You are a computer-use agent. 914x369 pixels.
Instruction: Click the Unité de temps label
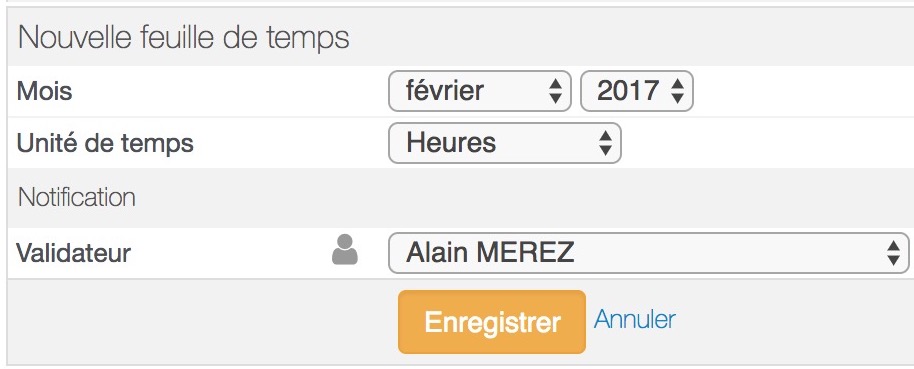click(x=105, y=143)
